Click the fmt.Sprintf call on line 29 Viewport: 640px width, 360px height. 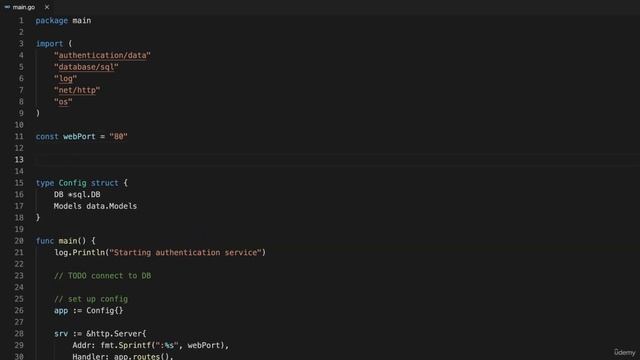tap(165, 345)
